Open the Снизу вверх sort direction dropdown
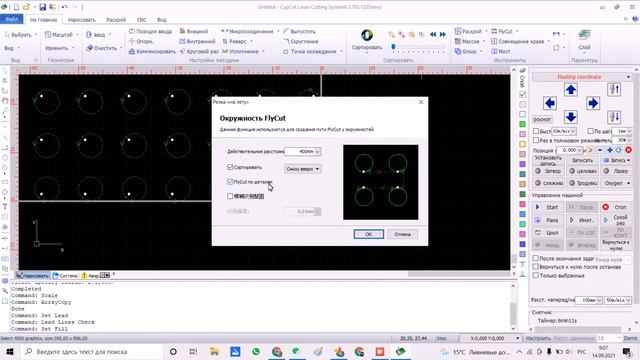Image resolution: width=640 pixels, height=360 pixels. pos(302,169)
